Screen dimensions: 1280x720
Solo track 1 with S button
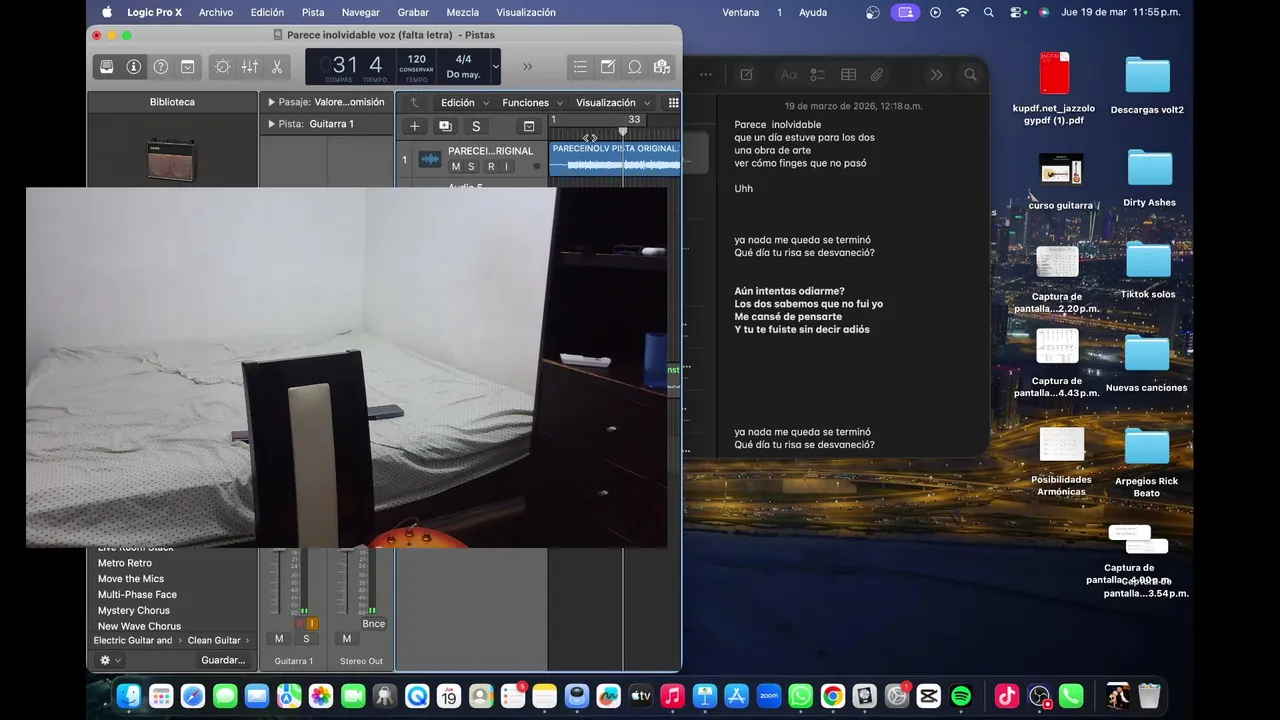471,167
